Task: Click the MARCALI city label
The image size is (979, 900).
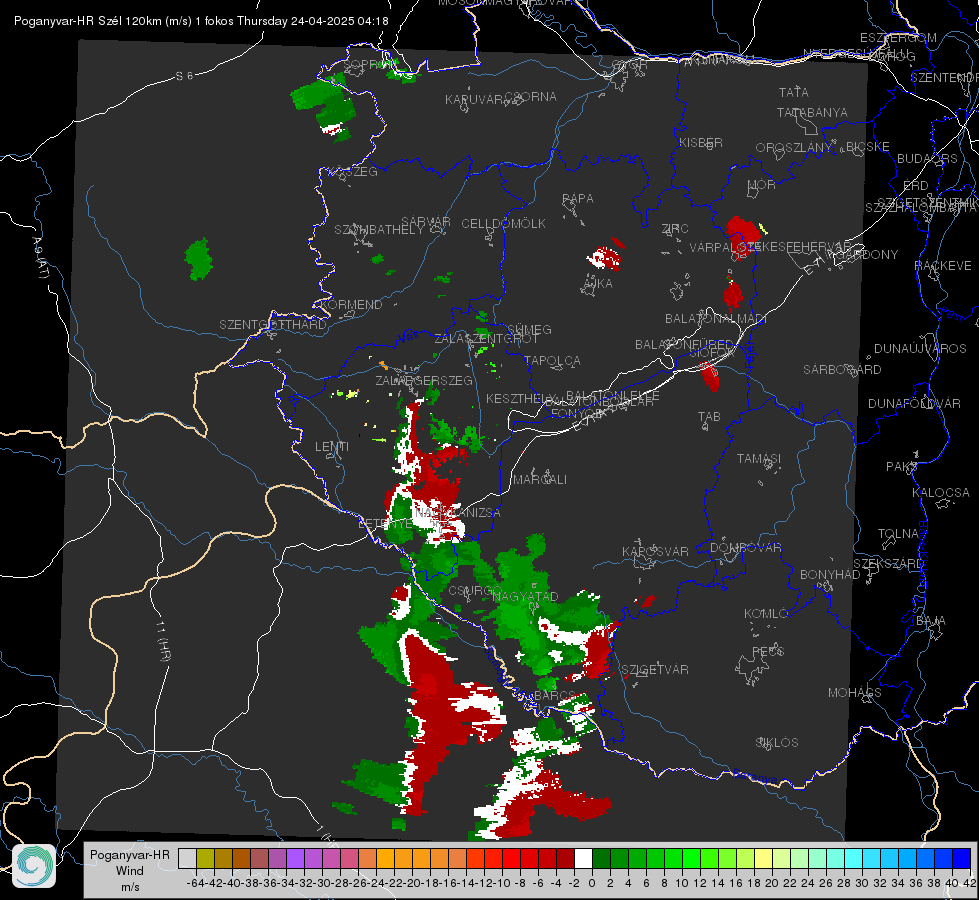Action: (540, 480)
